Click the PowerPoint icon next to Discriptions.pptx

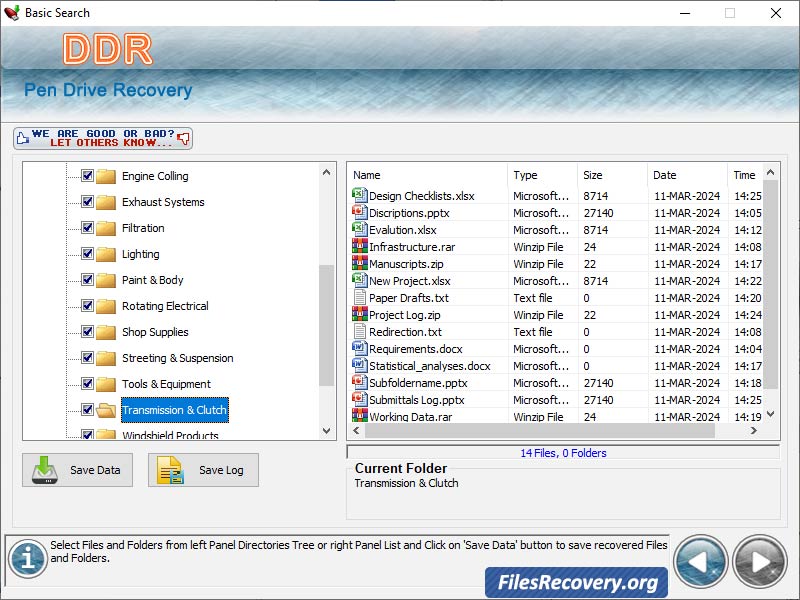(x=359, y=213)
